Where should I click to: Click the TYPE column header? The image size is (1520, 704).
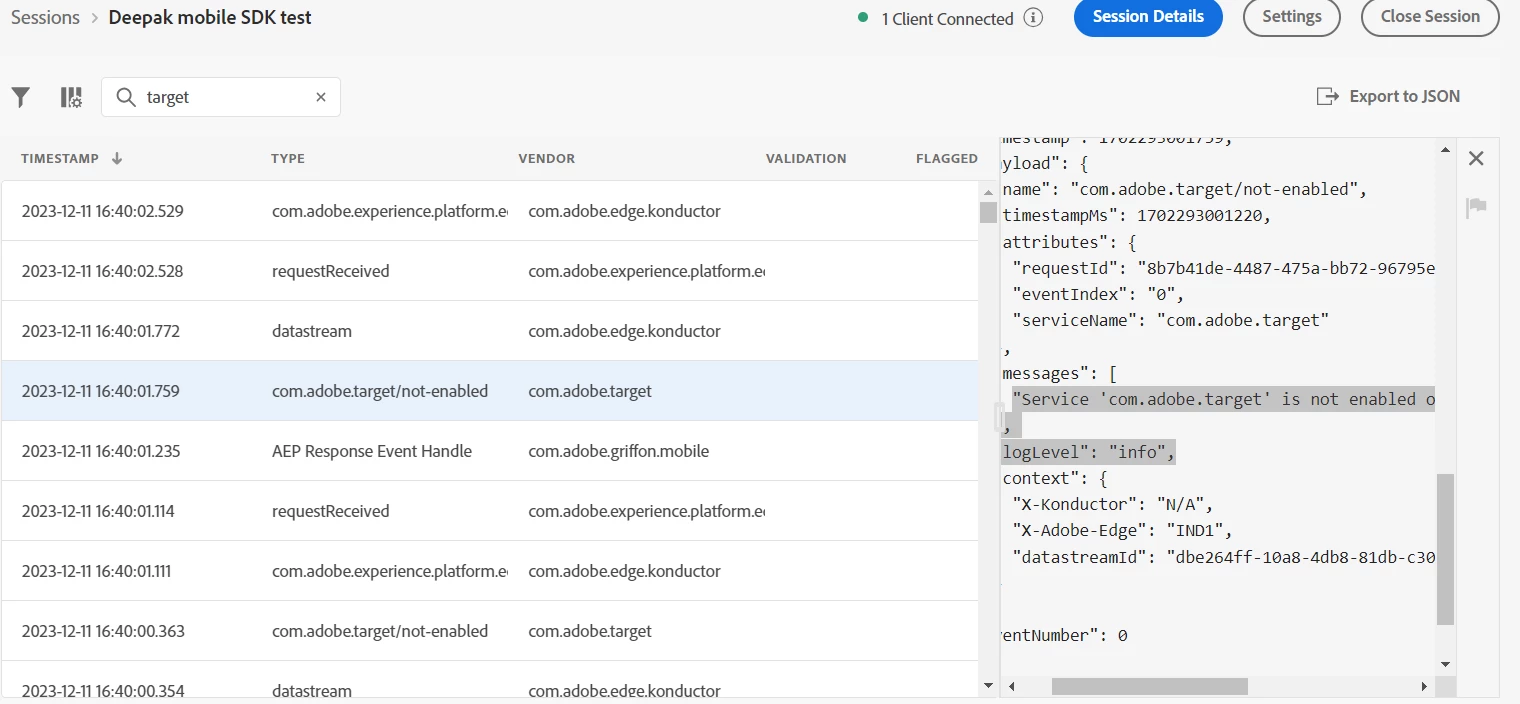click(x=288, y=158)
